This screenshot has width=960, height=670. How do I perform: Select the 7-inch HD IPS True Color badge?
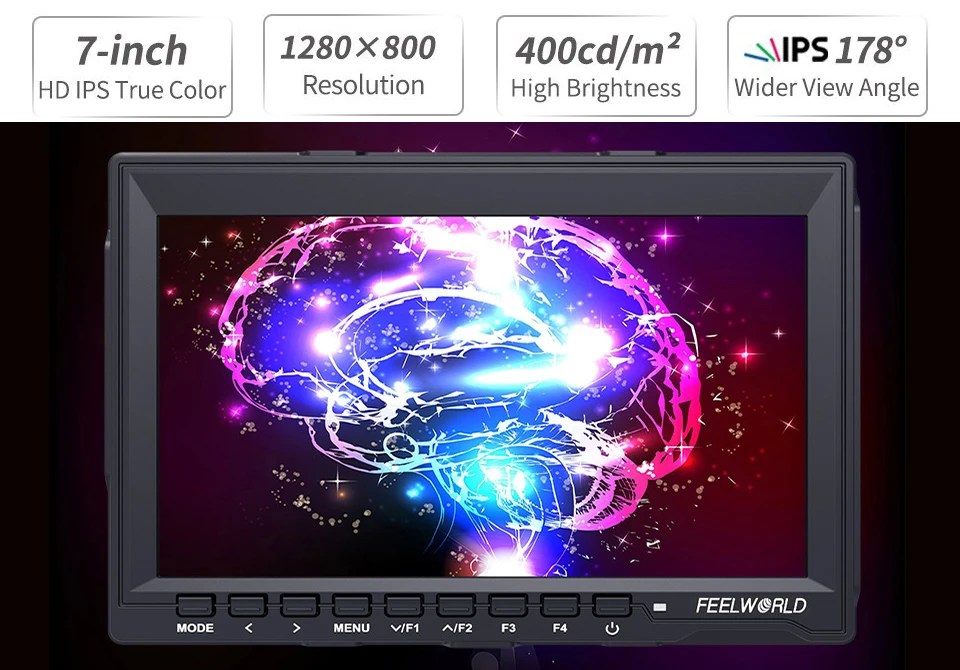[x=132, y=67]
